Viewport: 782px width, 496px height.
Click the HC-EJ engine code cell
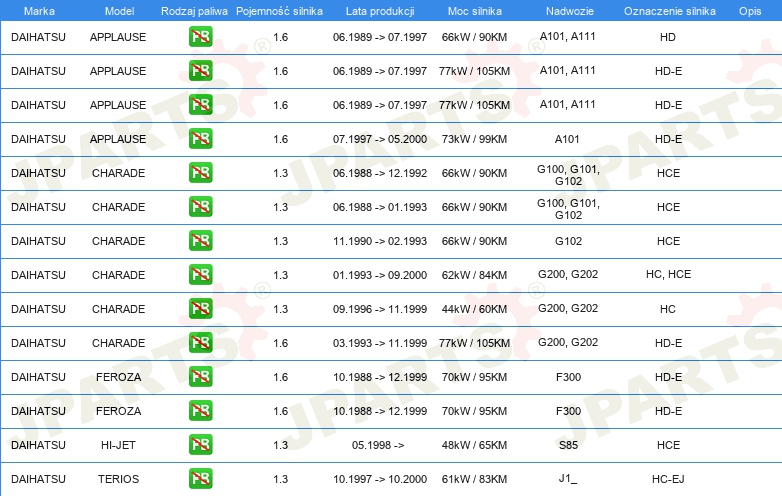coord(669,479)
